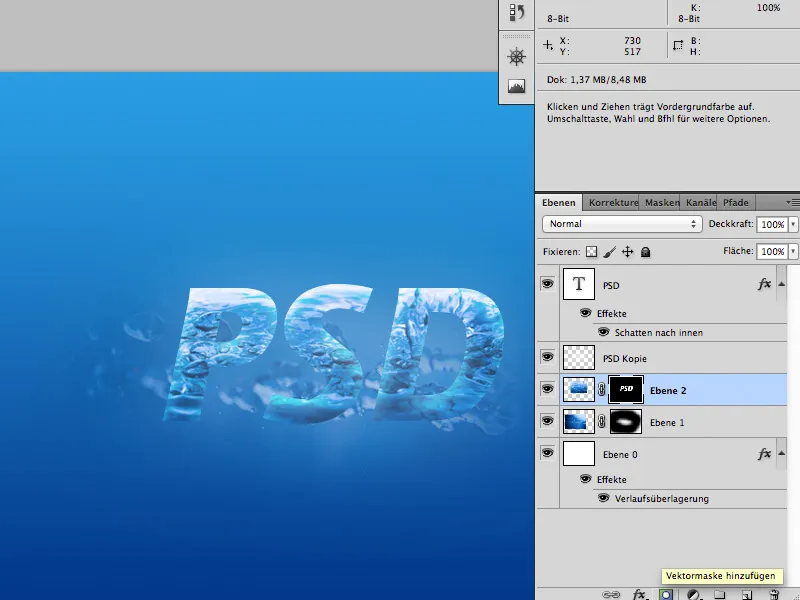Hide the Ebene 2 layer

tap(547, 389)
